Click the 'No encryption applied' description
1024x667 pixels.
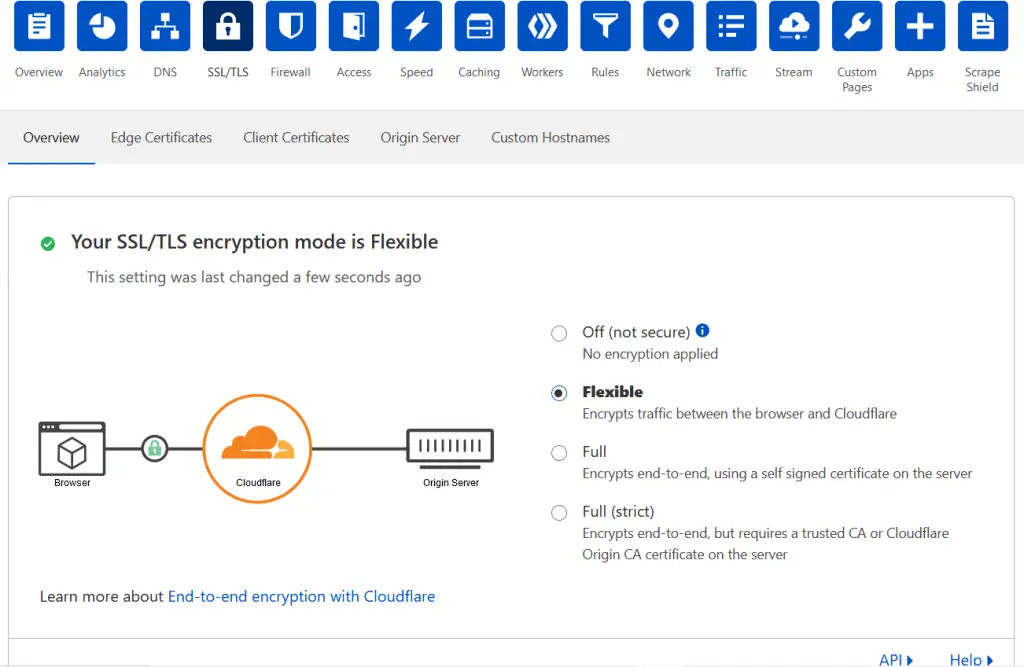click(x=650, y=354)
